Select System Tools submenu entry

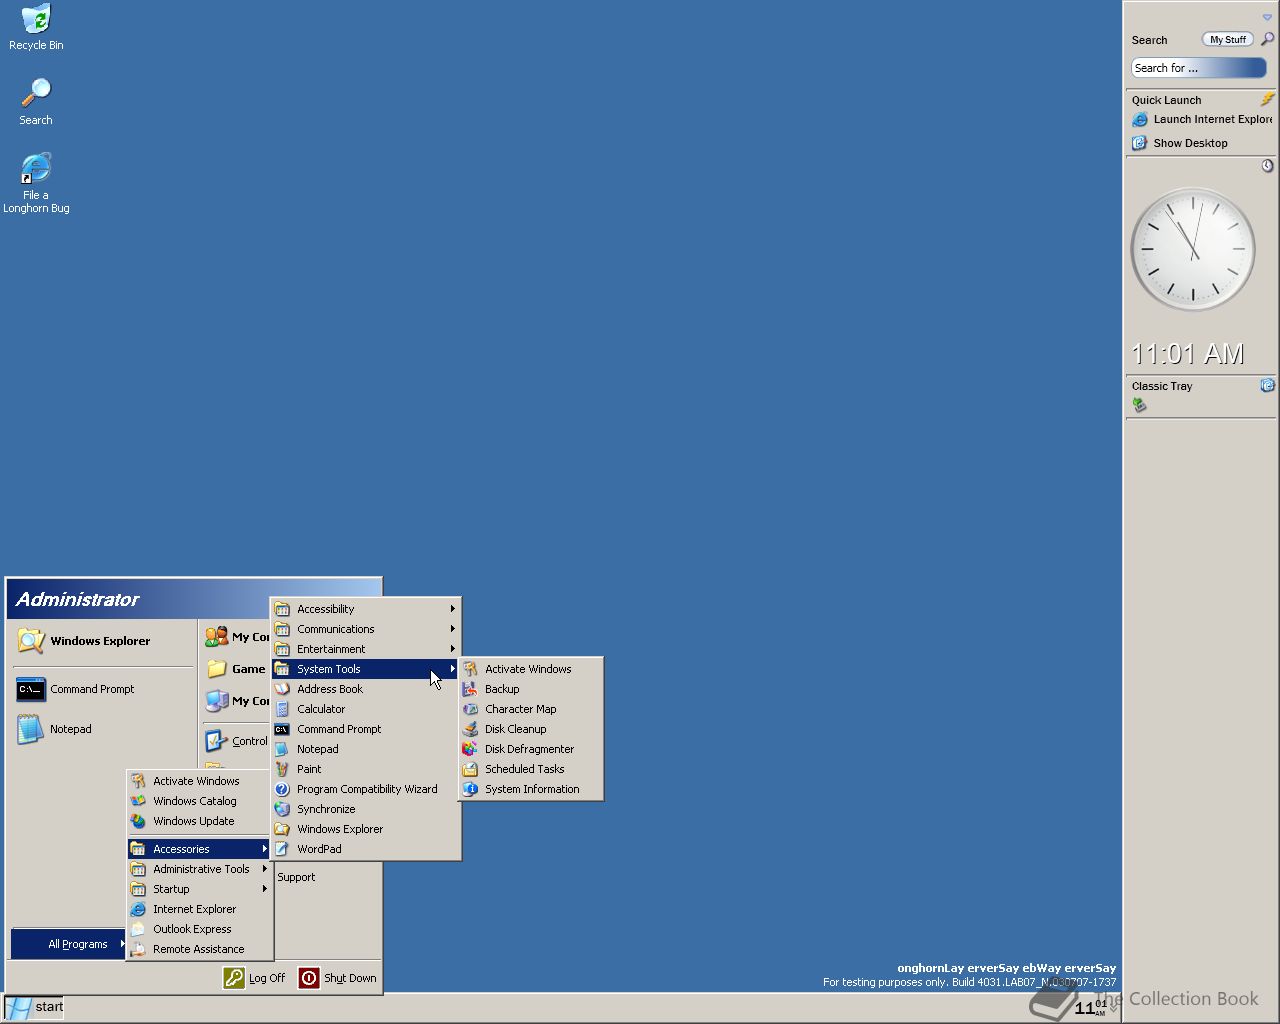pos(366,669)
